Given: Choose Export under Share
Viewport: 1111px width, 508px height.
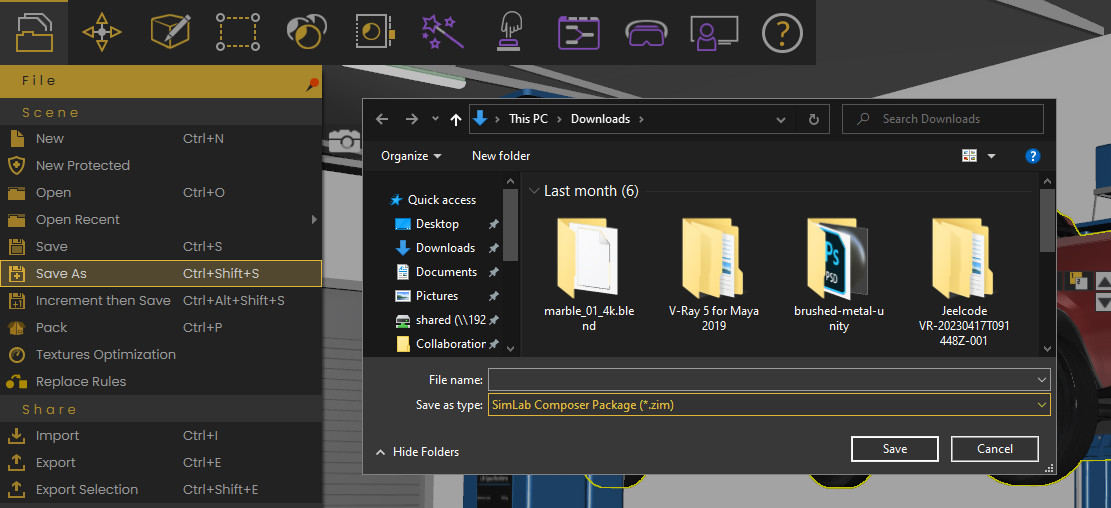Looking at the screenshot, I should 161,463.
